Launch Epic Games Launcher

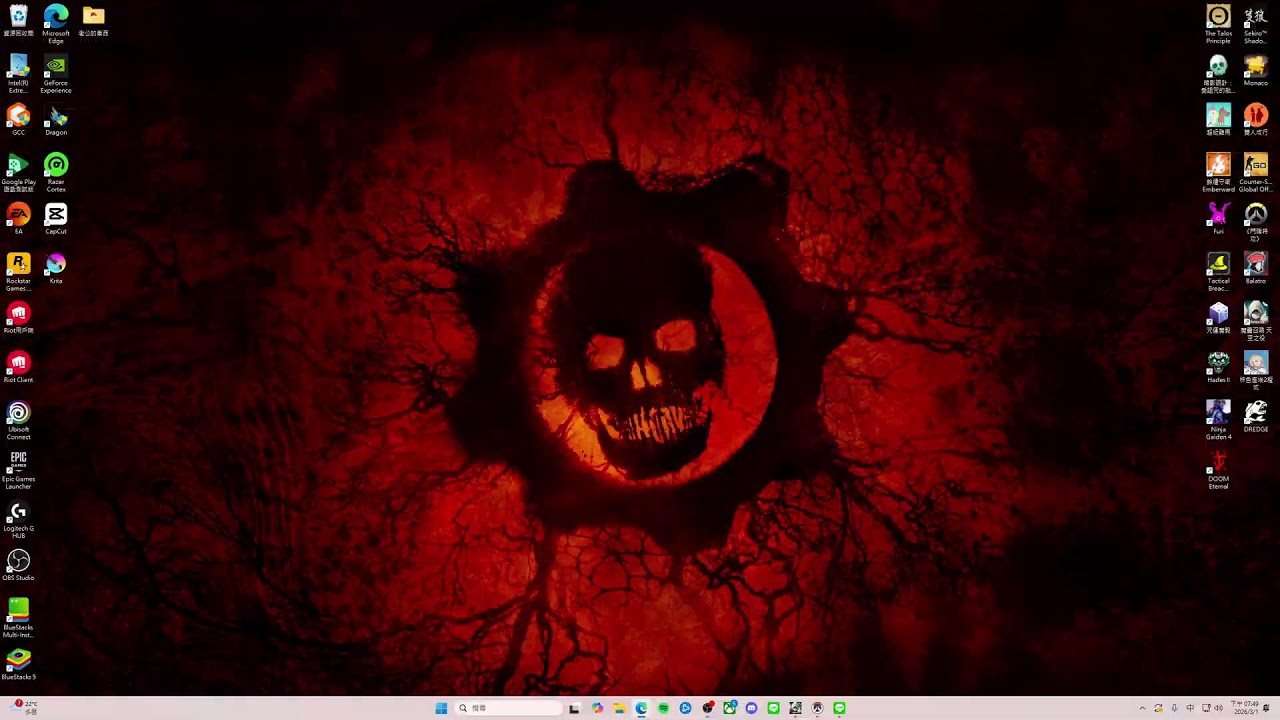click(18, 470)
